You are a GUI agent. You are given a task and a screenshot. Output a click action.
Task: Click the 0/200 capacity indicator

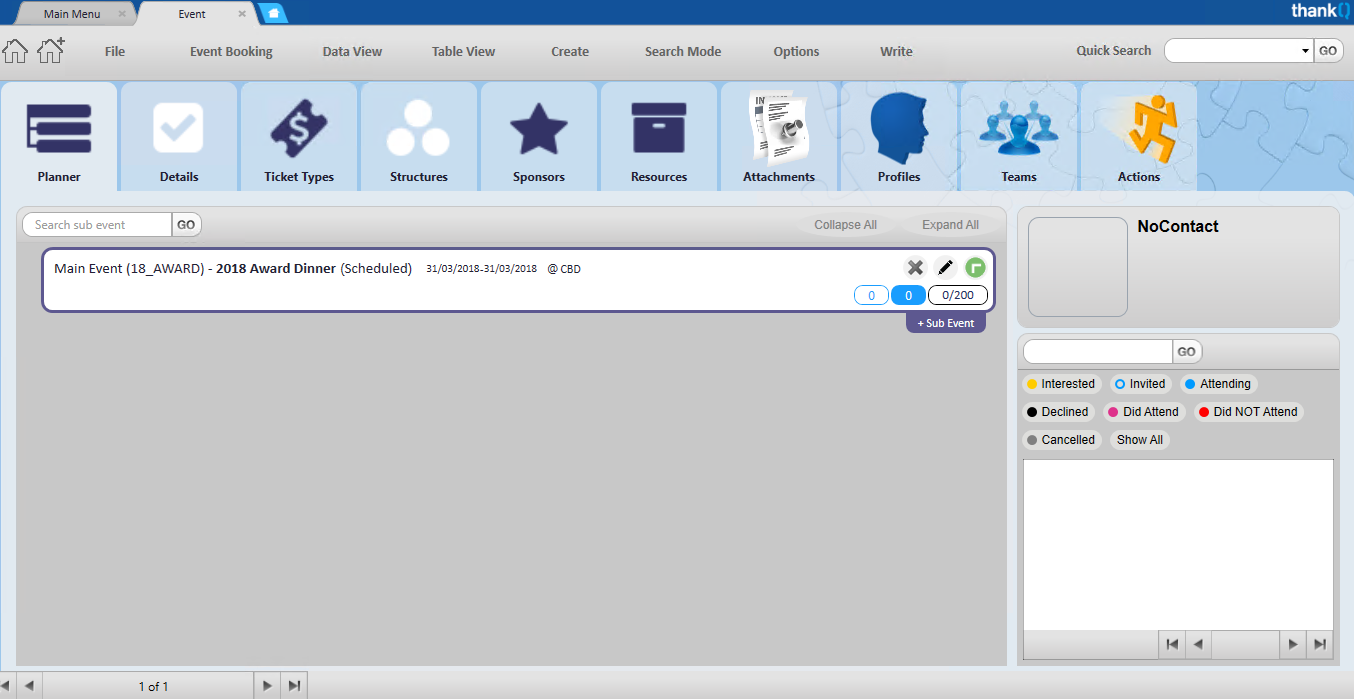tap(958, 295)
